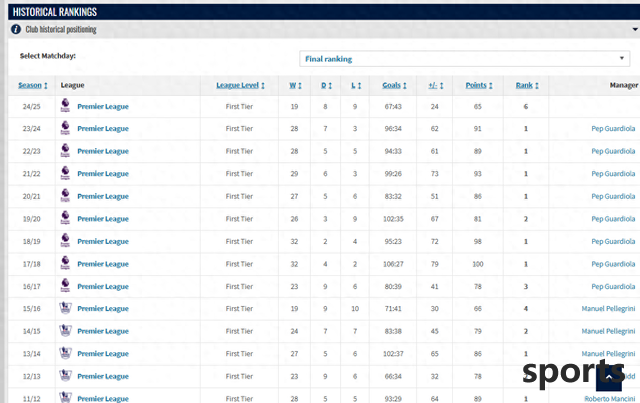Sort table by Rank column

pos(527,85)
